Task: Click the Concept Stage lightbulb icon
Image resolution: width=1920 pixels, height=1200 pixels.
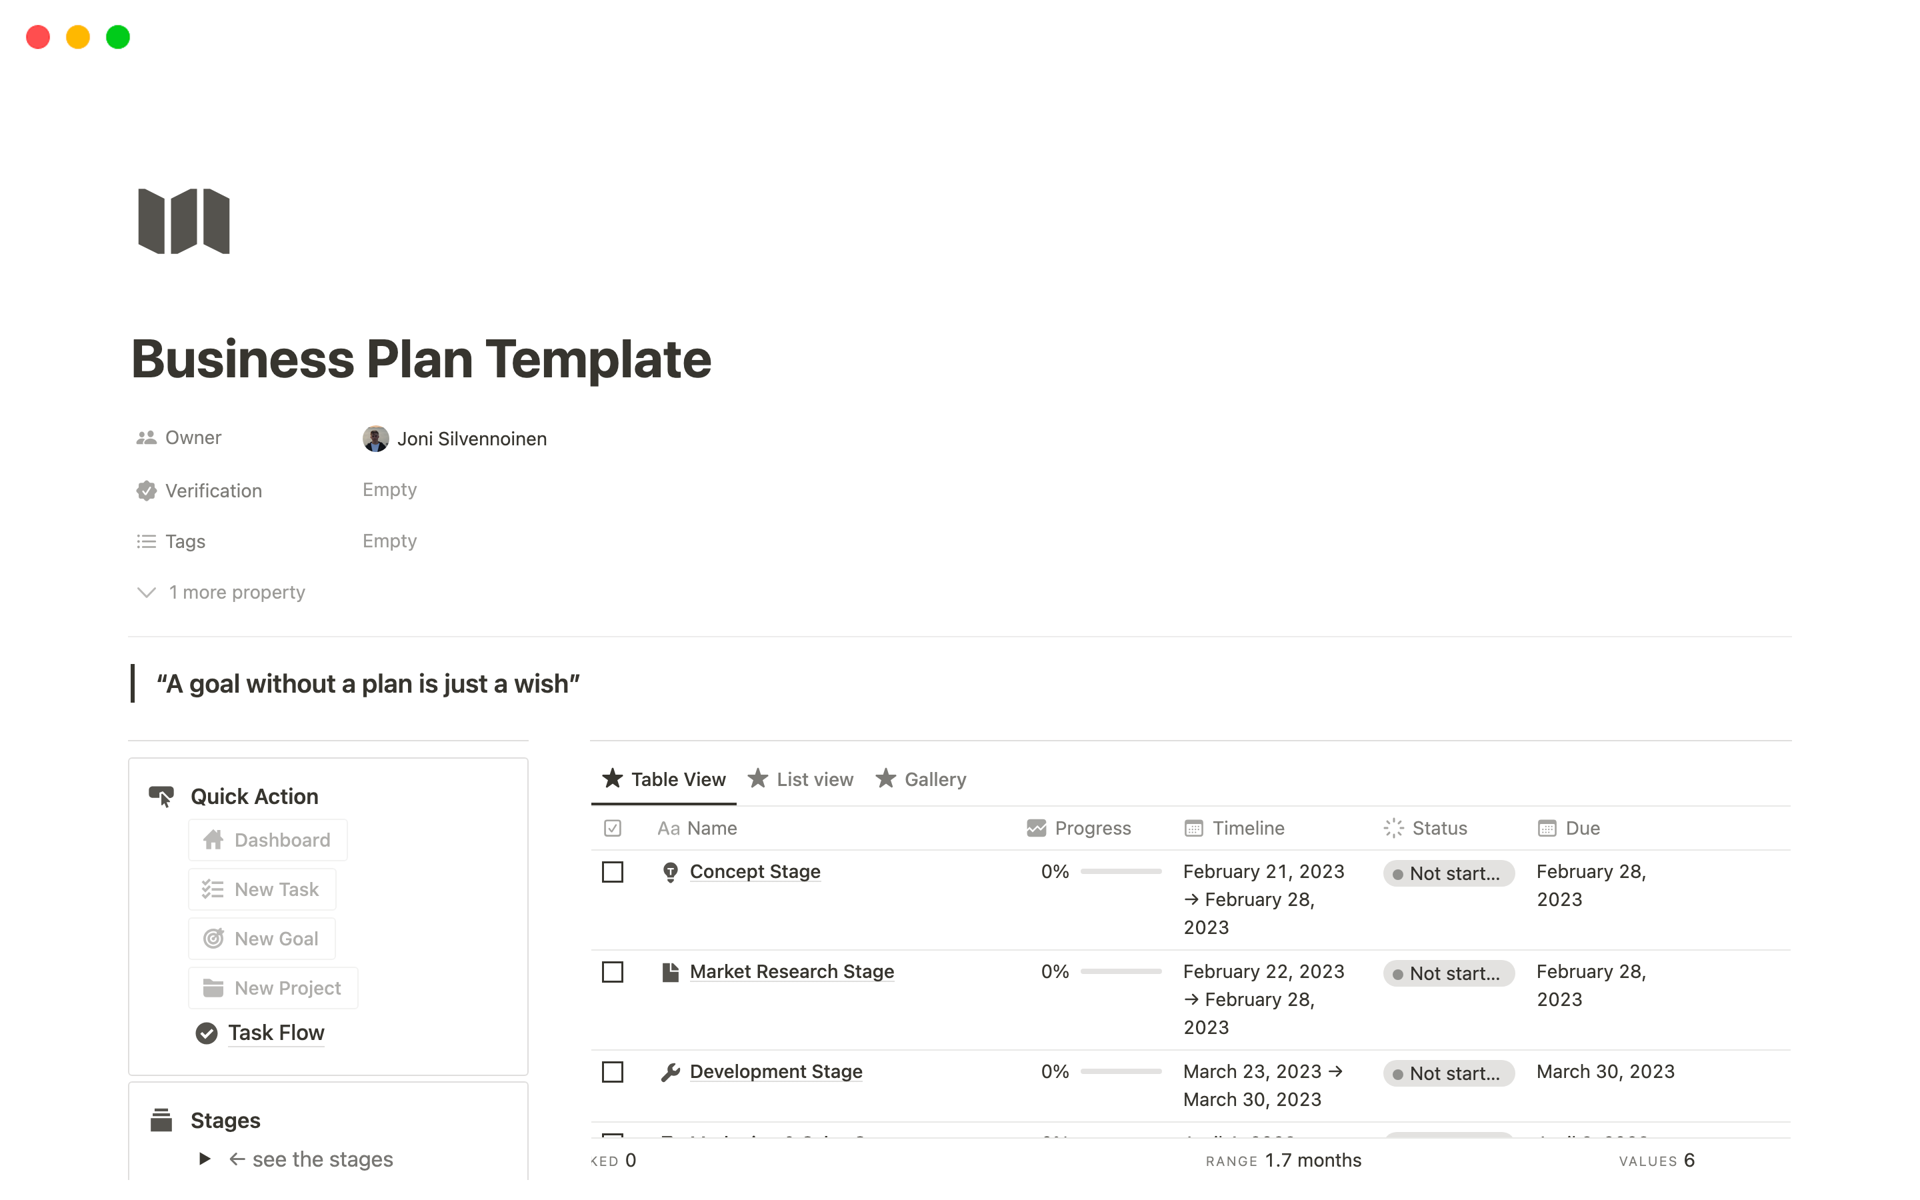Action: [x=672, y=871]
